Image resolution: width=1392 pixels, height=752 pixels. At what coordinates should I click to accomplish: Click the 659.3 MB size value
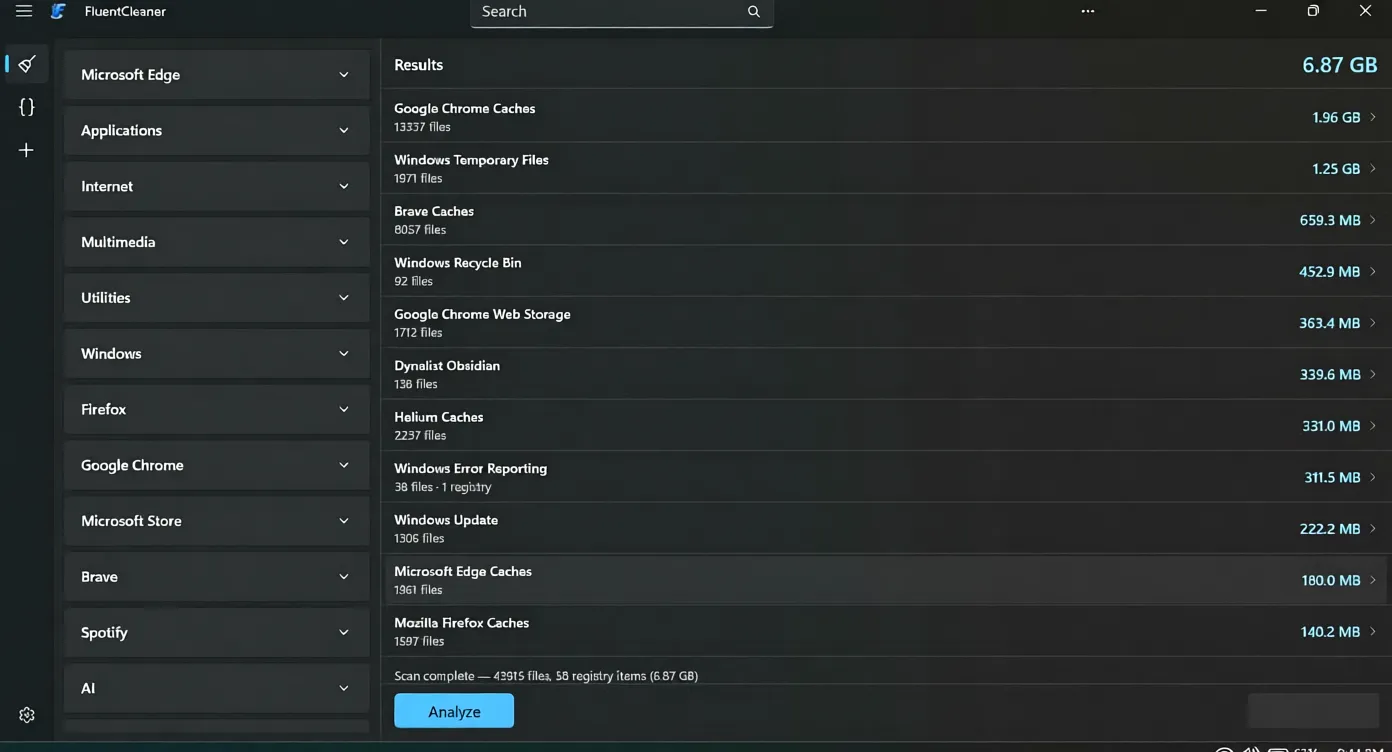pos(1330,220)
